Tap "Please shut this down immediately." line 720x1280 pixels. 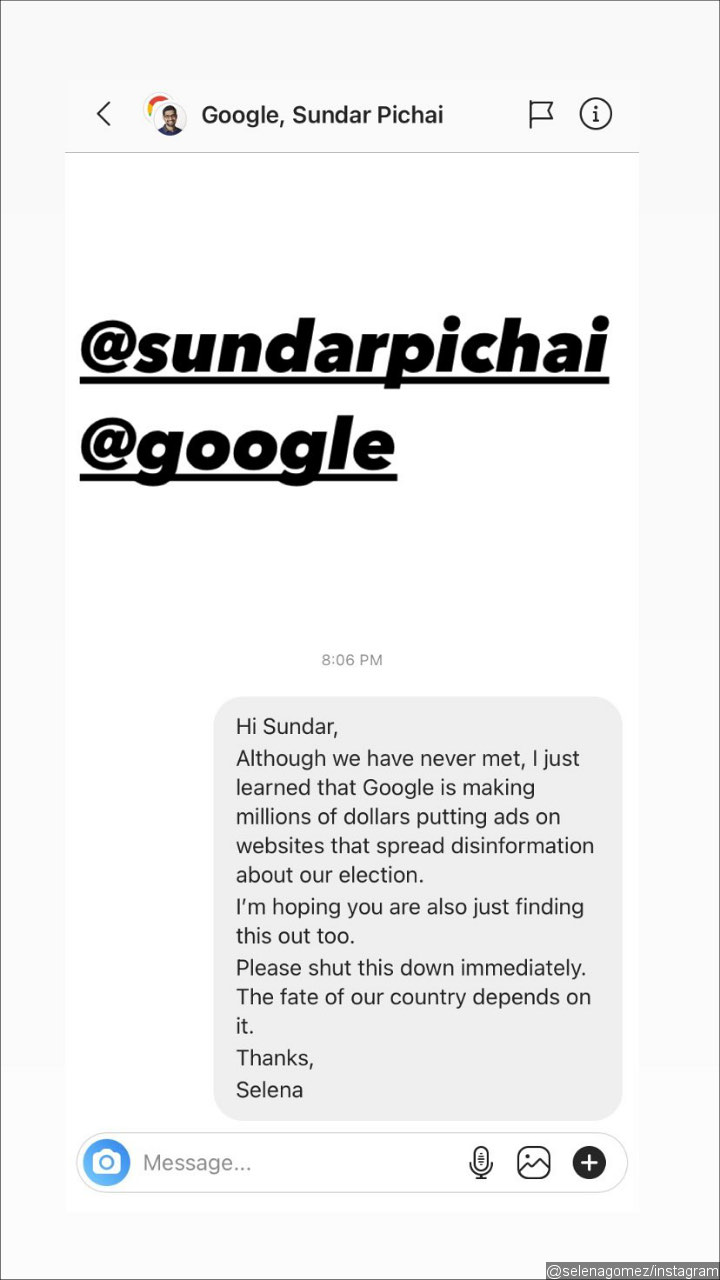pyautogui.click(x=409, y=968)
